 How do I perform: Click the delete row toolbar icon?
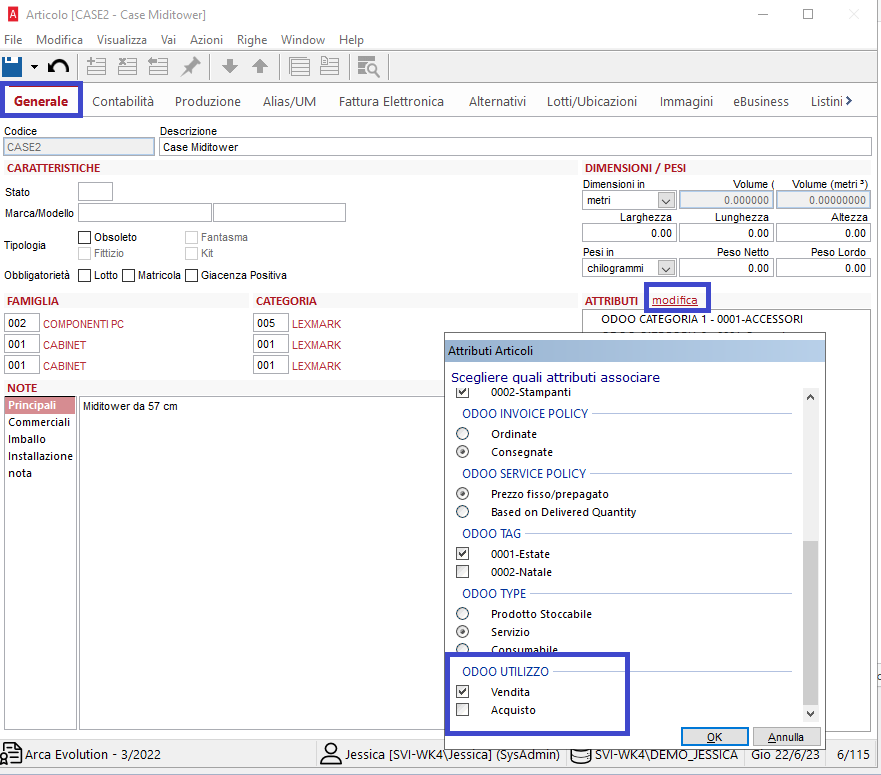pos(127,67)
